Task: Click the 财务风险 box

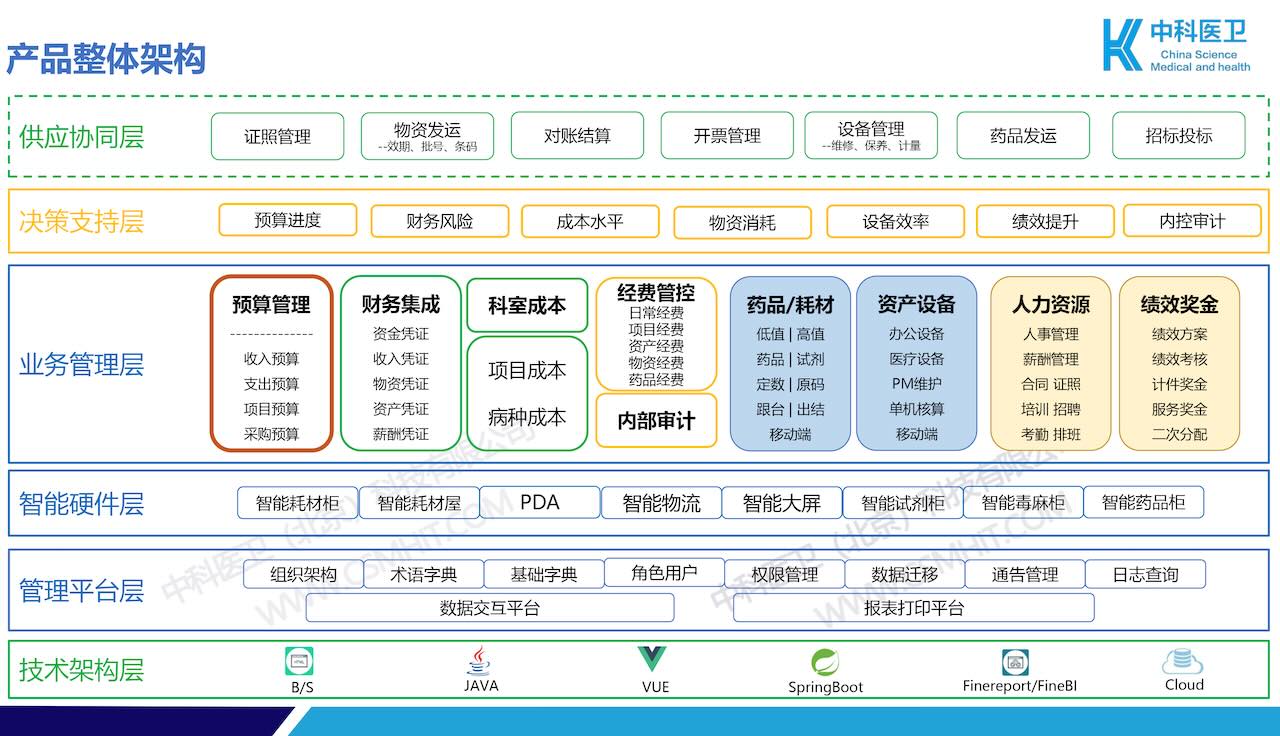Action: pyautogui.click(x=440, y=221)
